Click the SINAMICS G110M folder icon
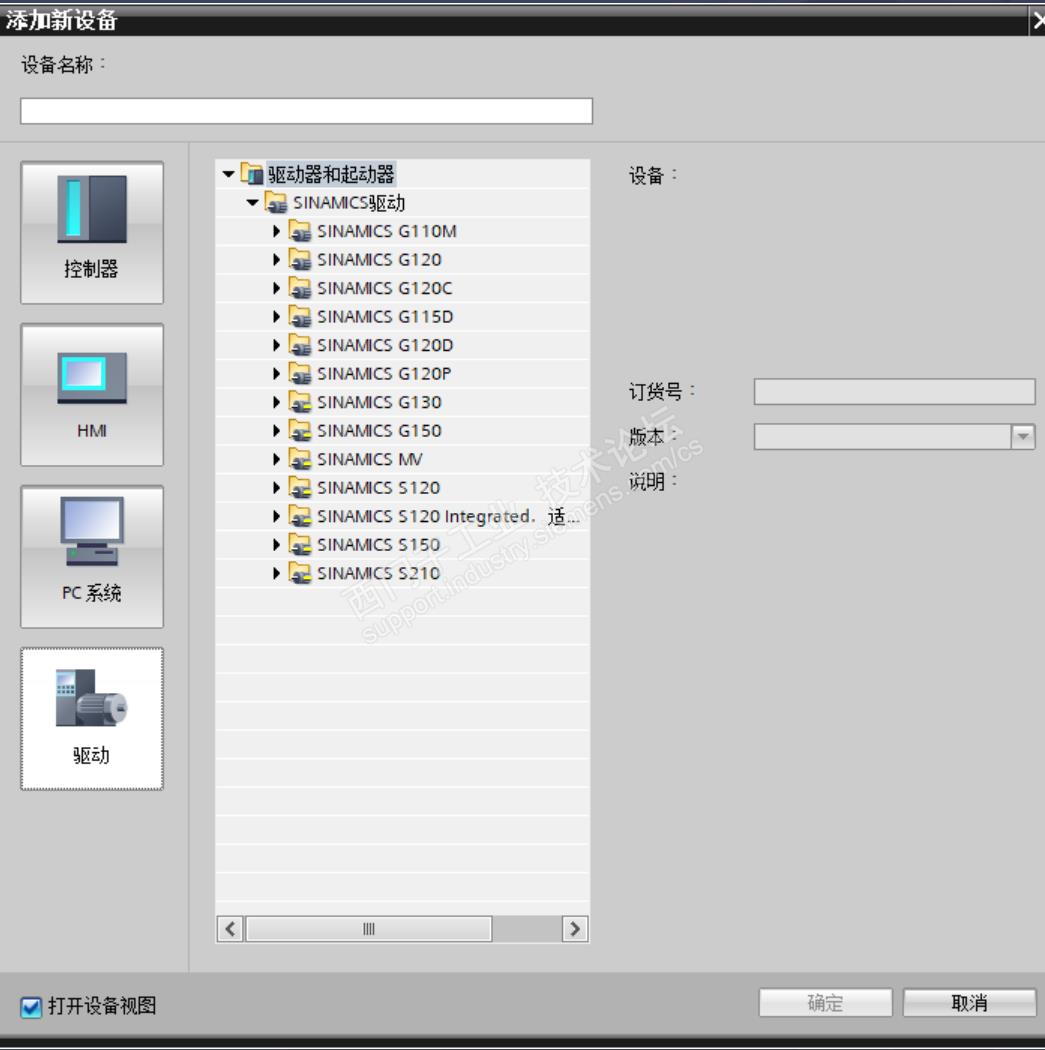 300,231
